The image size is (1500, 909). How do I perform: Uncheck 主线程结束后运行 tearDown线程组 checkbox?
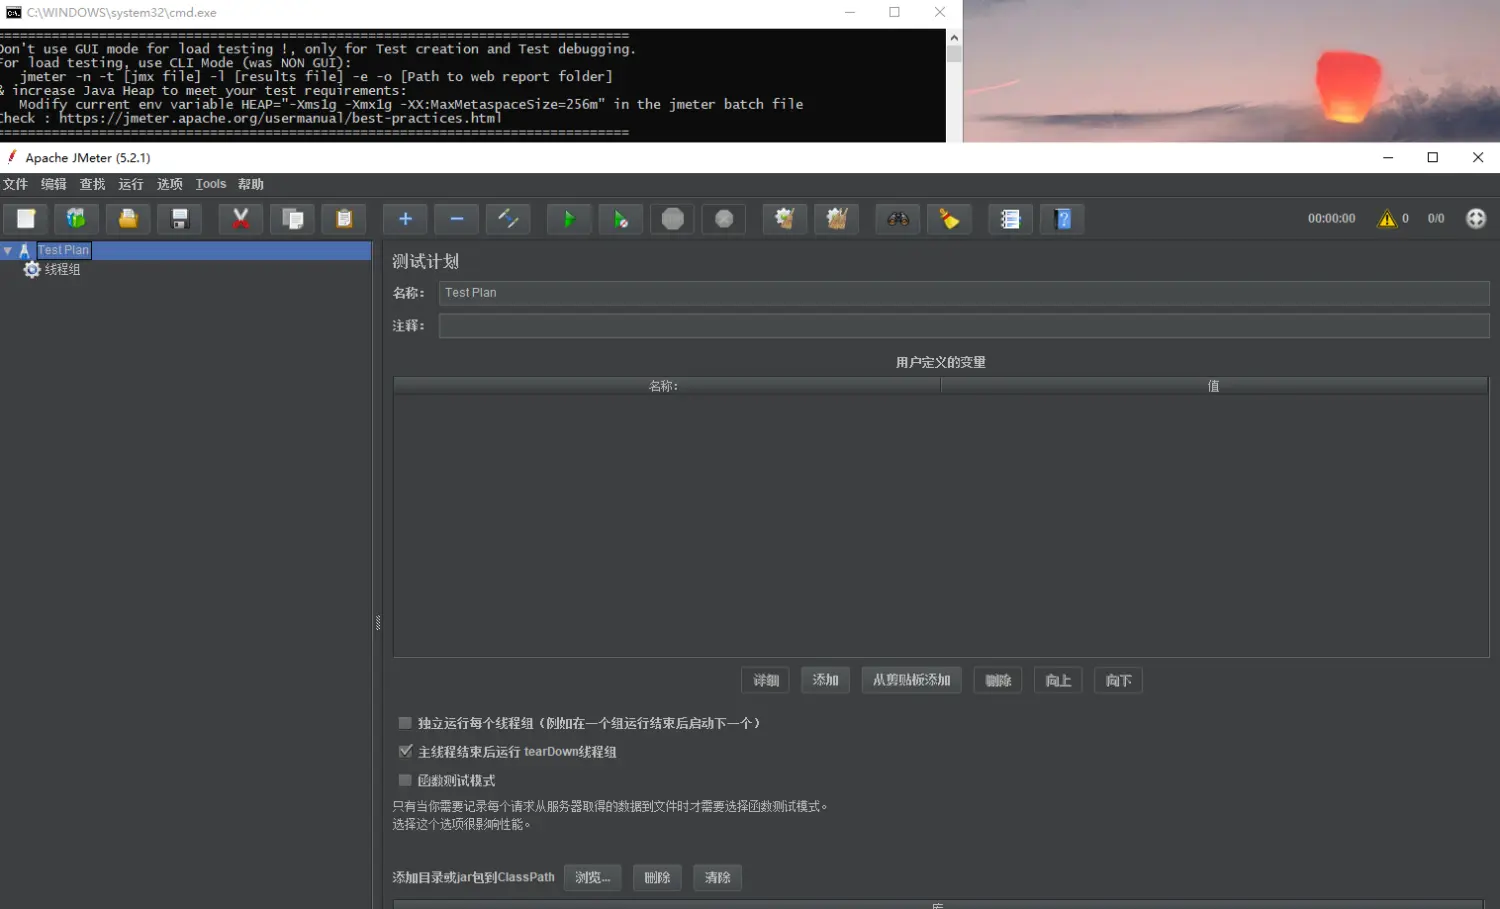point(405,751)
